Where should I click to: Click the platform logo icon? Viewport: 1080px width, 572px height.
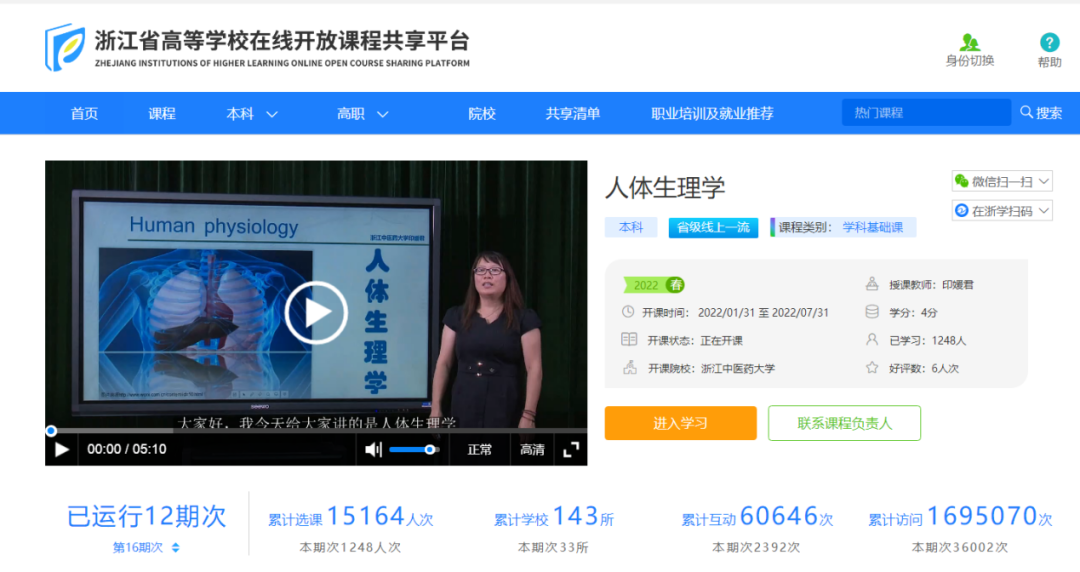(x=65, y=46)
